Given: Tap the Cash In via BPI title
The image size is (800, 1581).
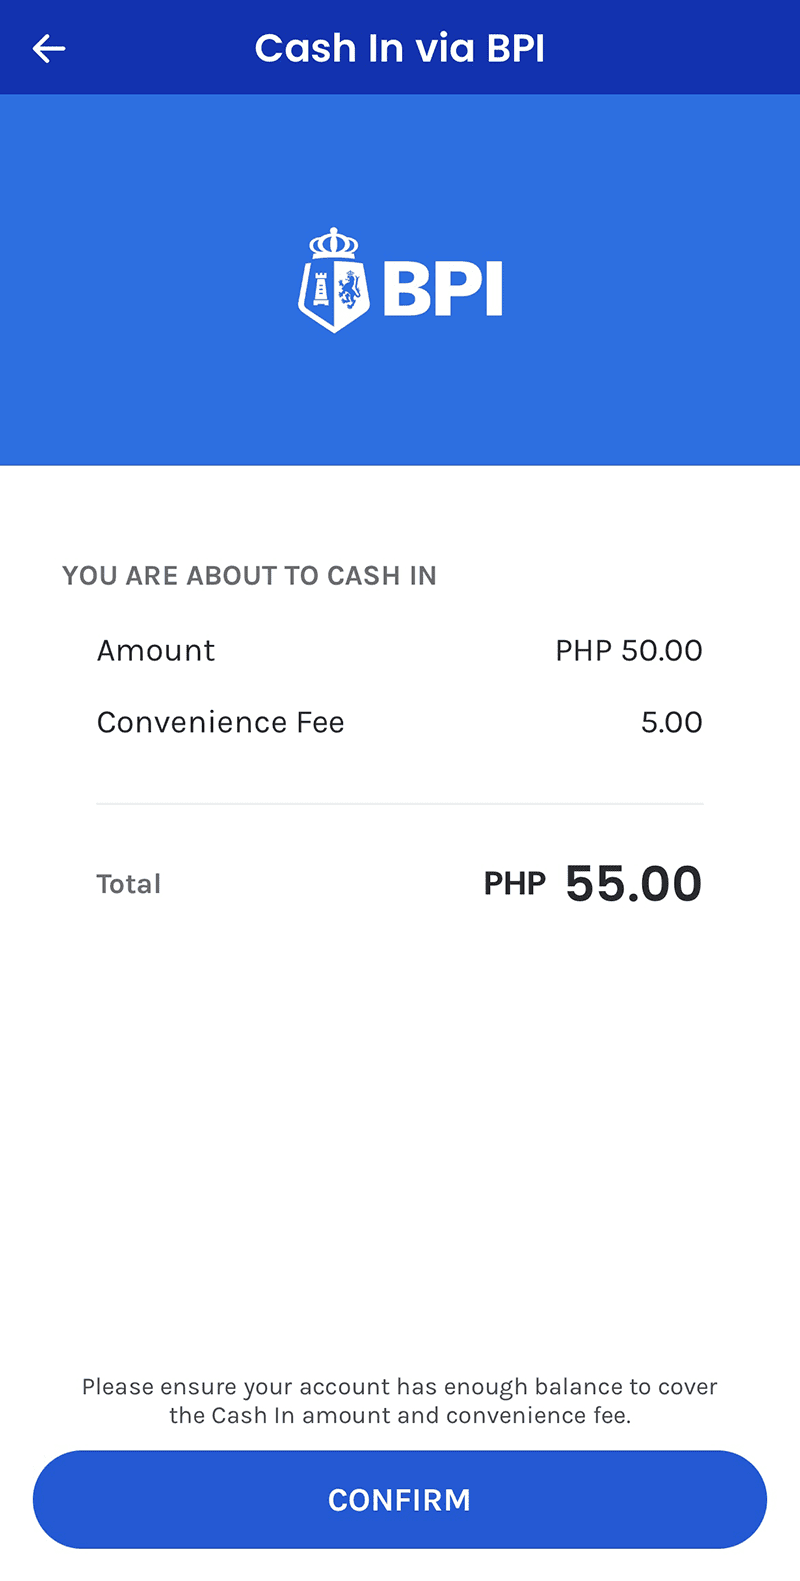Looking at the screenshot, I should click(x=400, y=48).
